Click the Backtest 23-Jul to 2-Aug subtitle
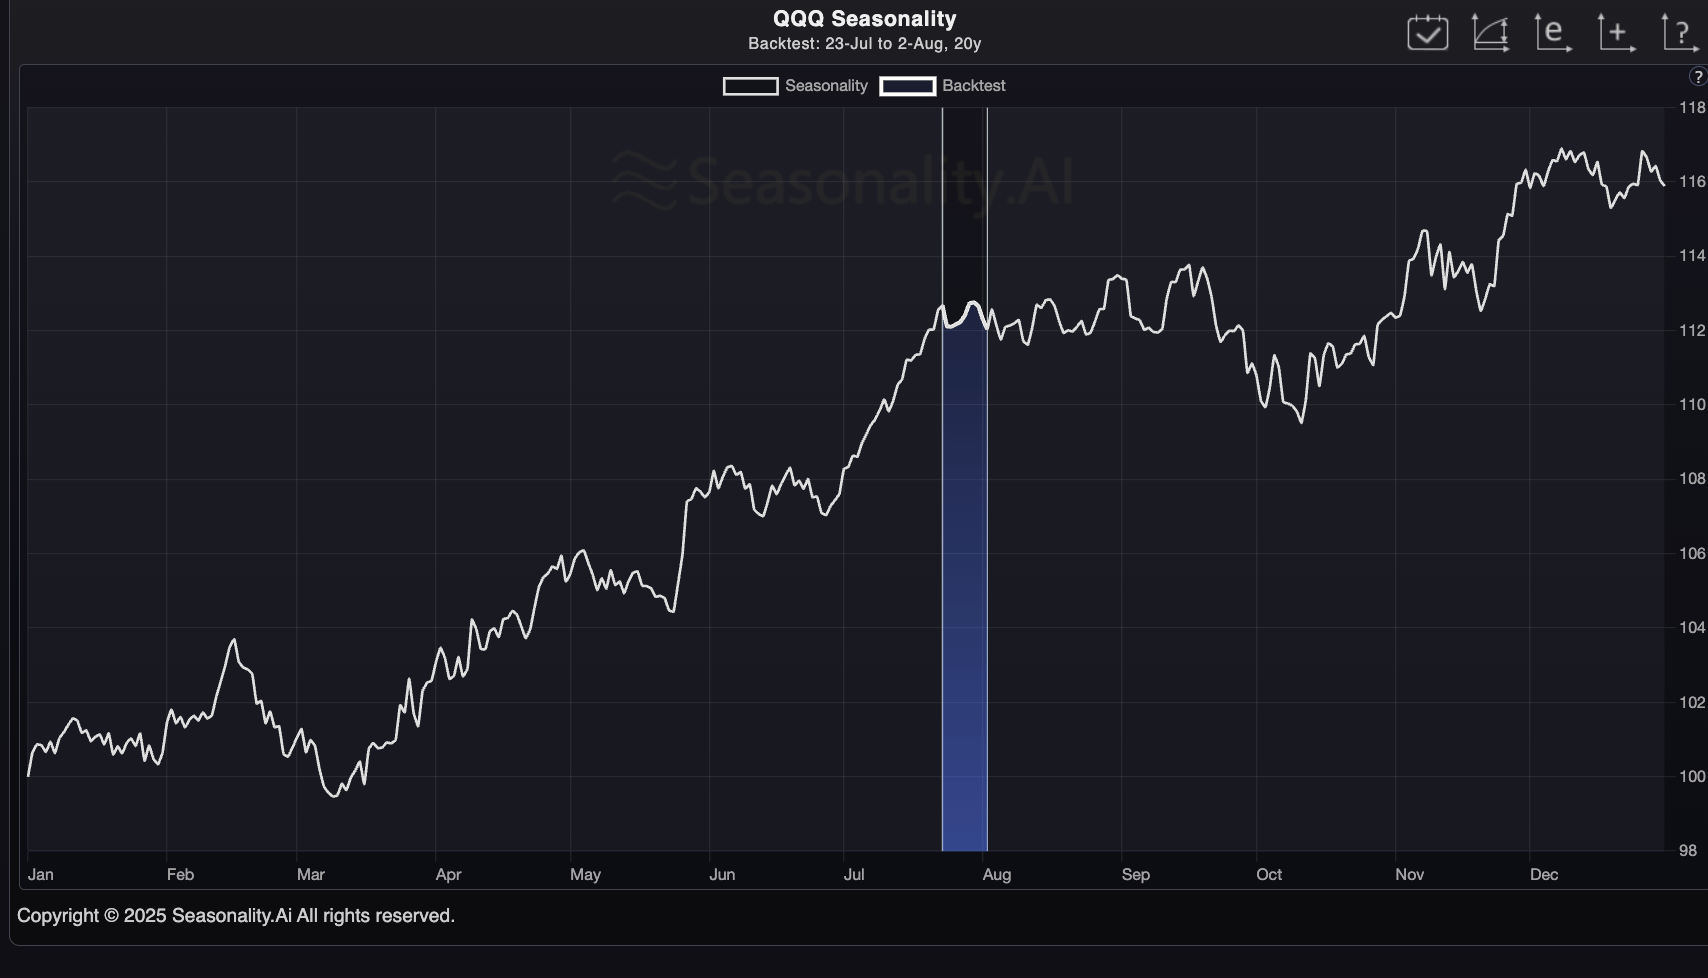The image size is (1708, 978). (x=865, y=44)
